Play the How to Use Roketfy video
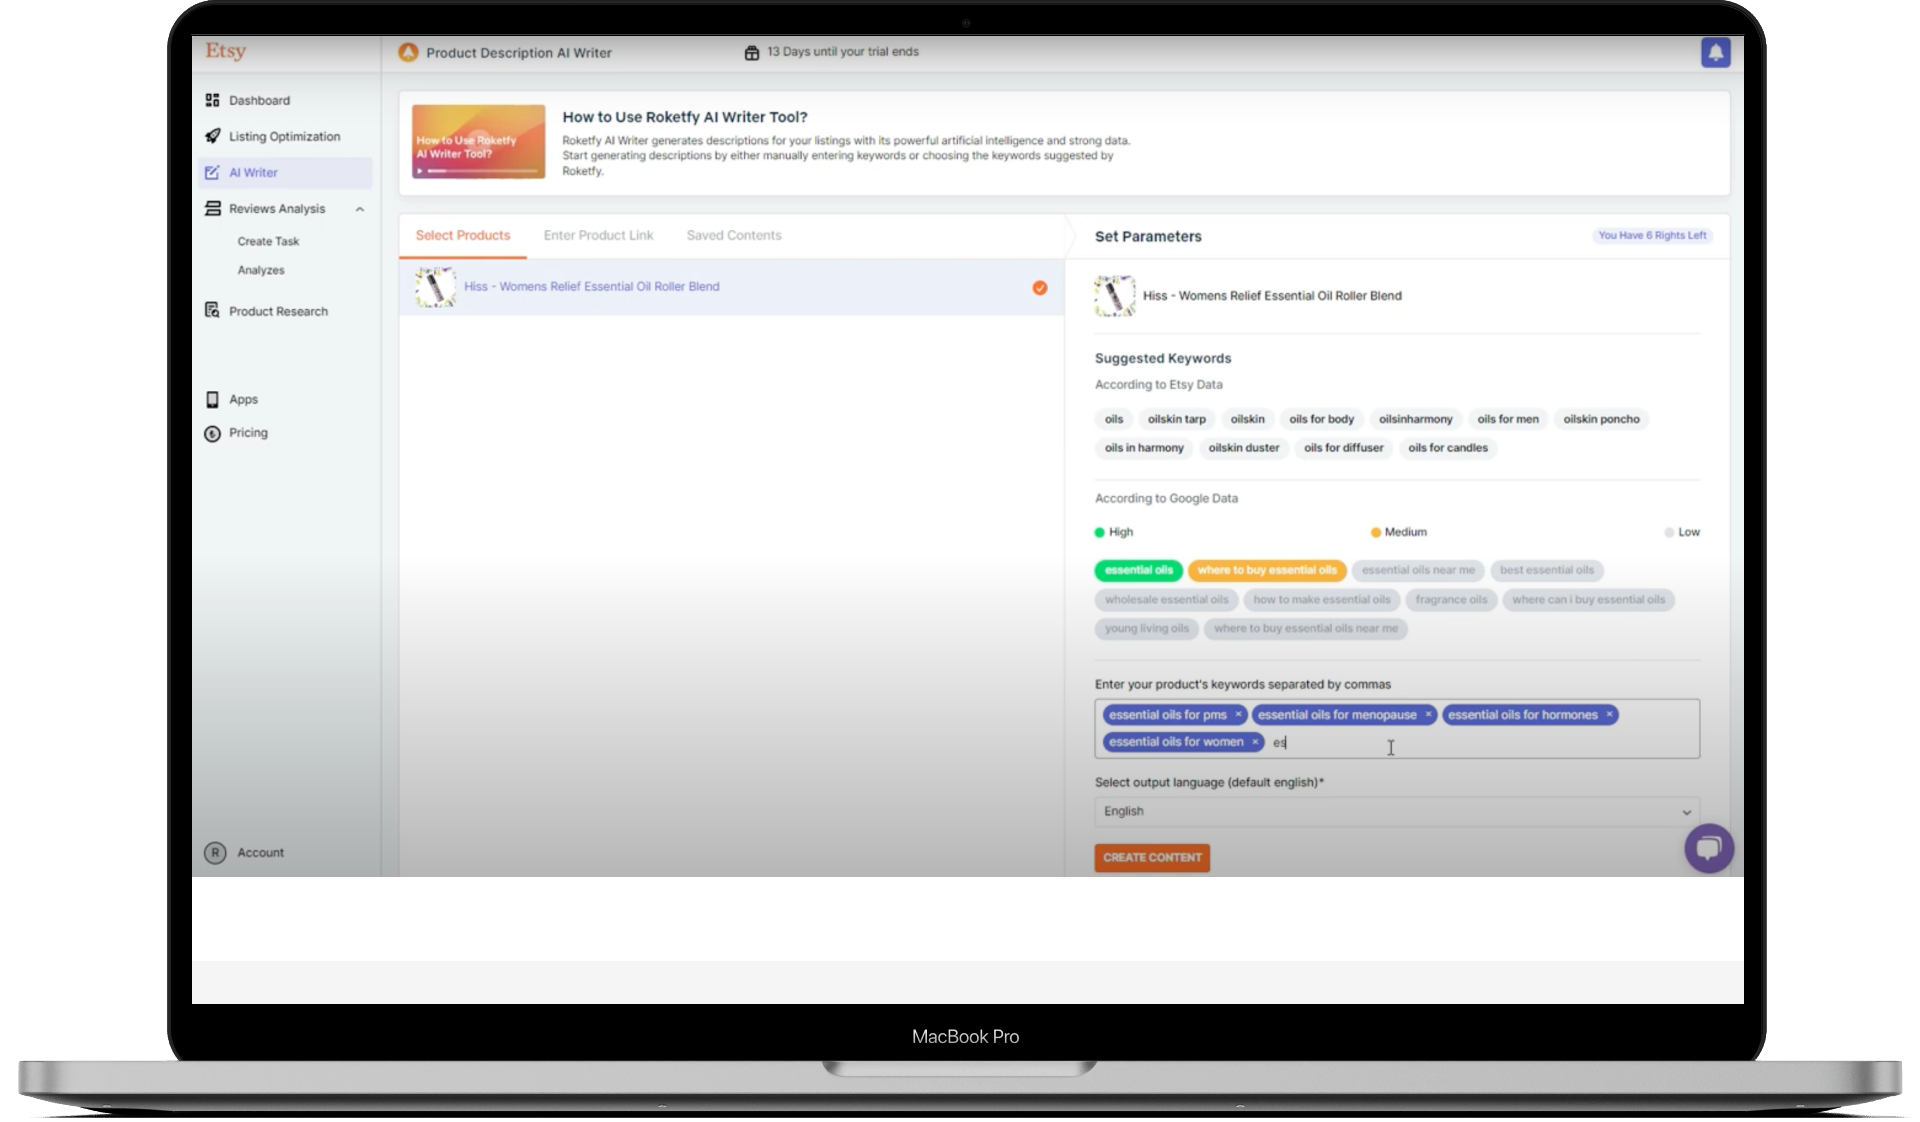Image resolution: width=1920 pixels, height=1122 pixels. [x=479, y=142]
